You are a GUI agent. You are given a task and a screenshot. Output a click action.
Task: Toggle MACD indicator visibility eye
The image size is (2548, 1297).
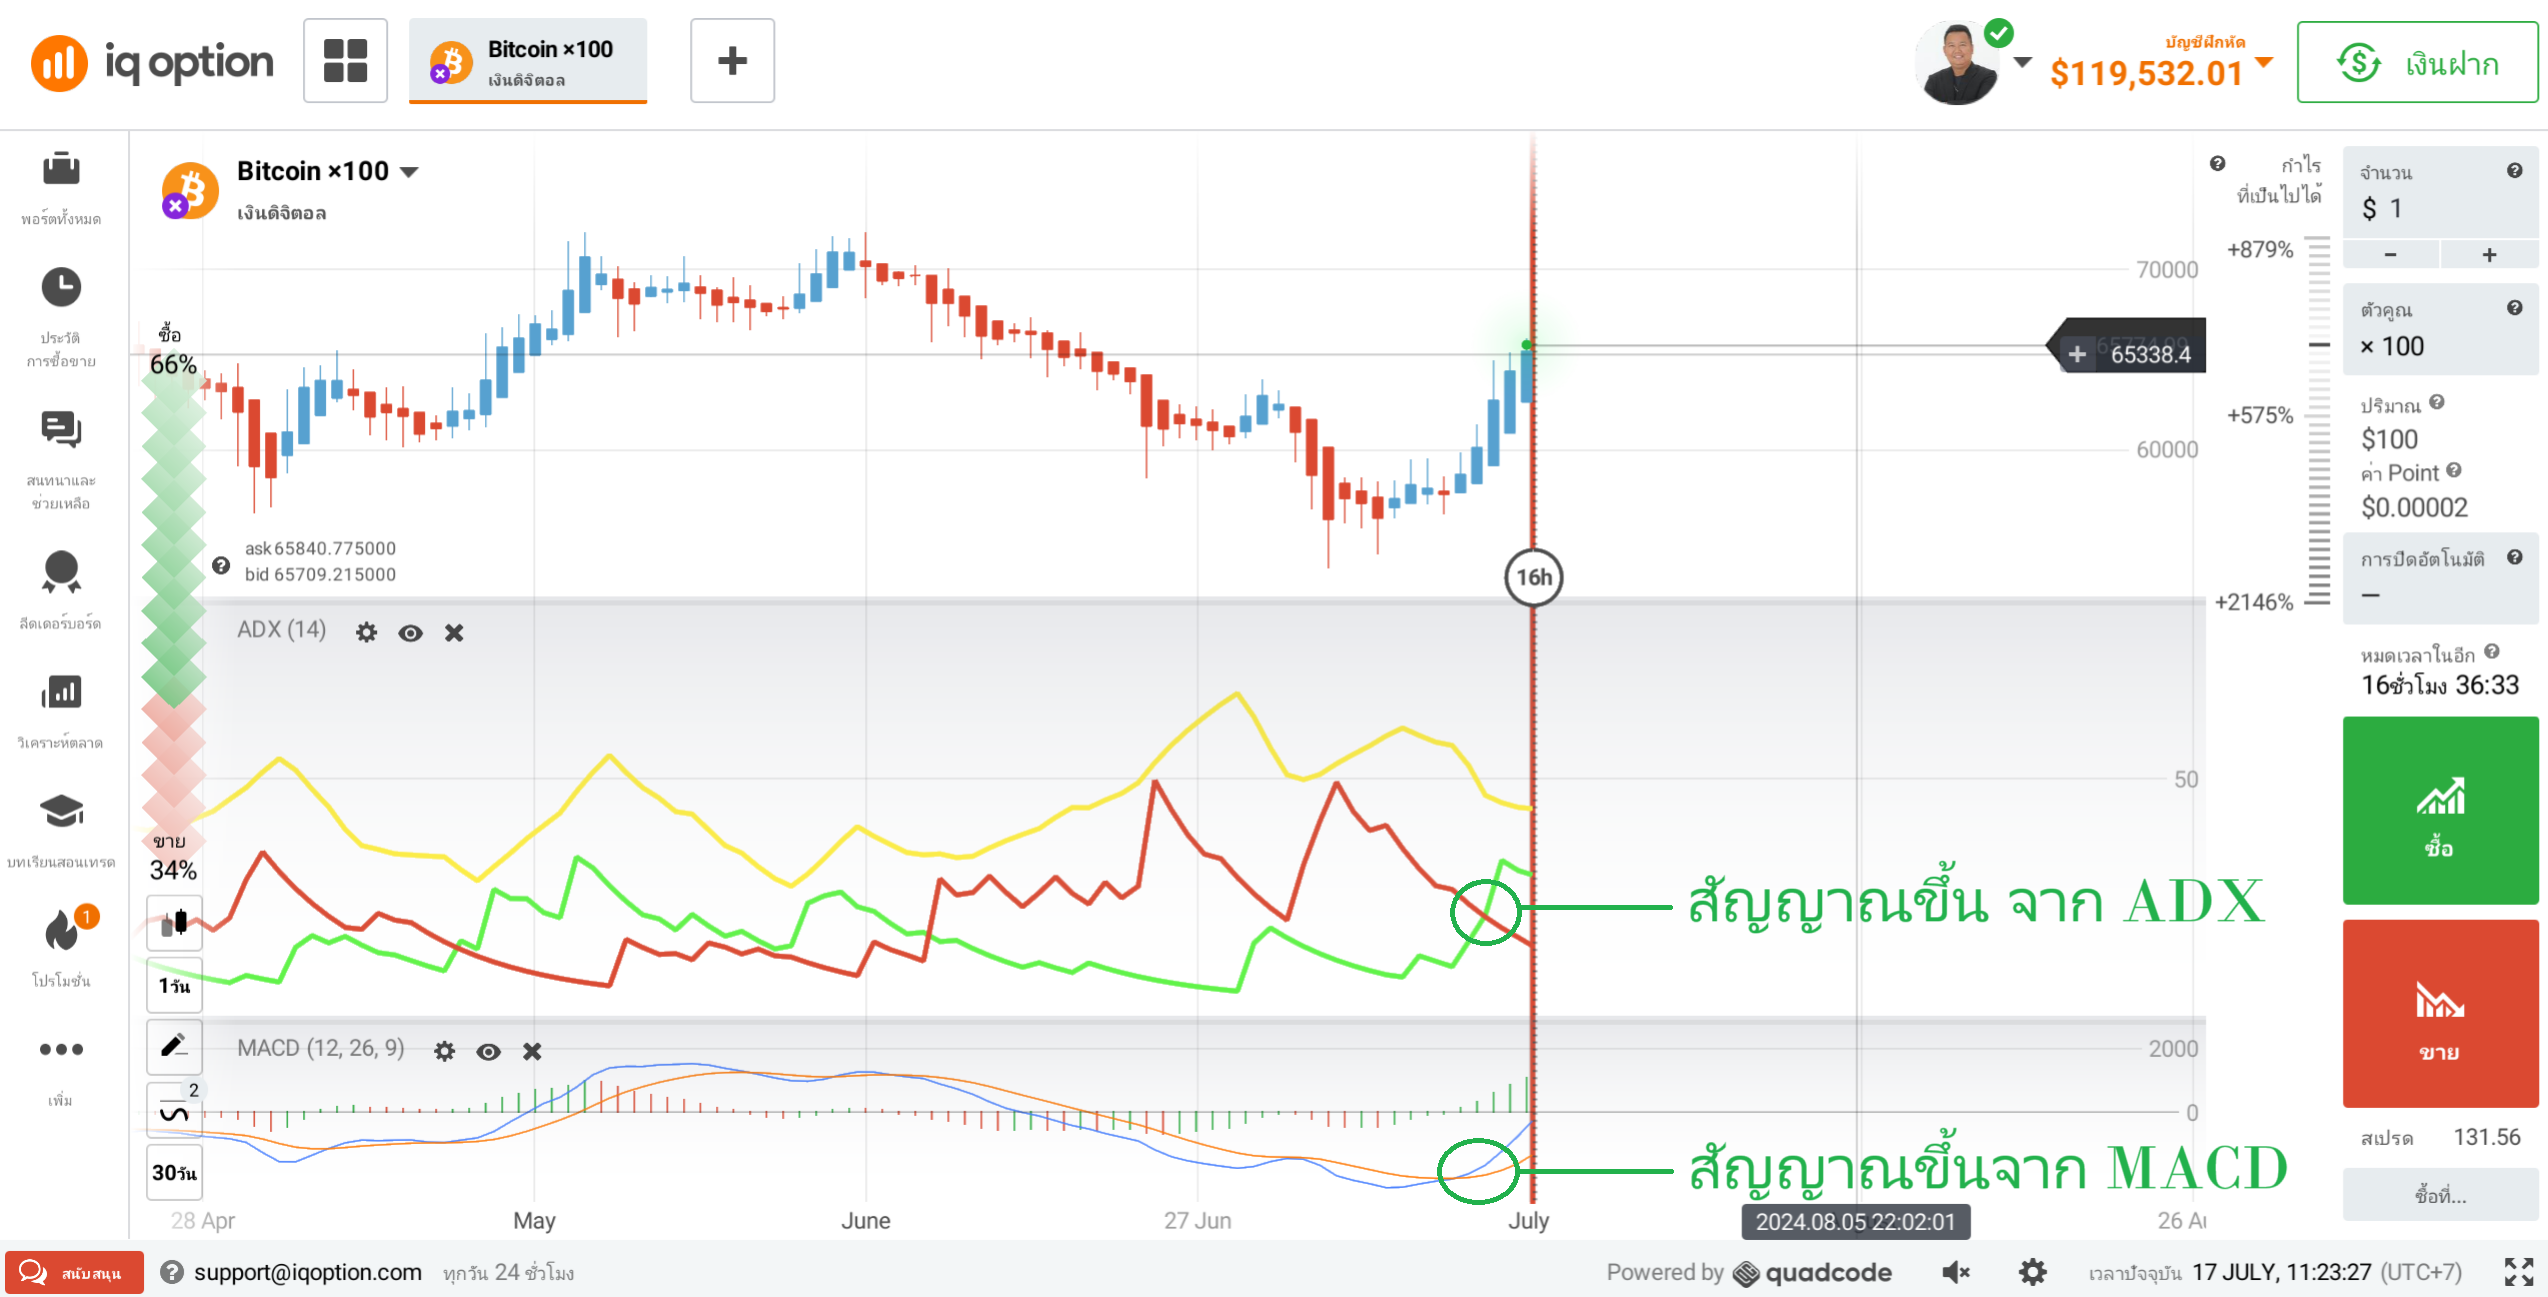(488, 1051)
